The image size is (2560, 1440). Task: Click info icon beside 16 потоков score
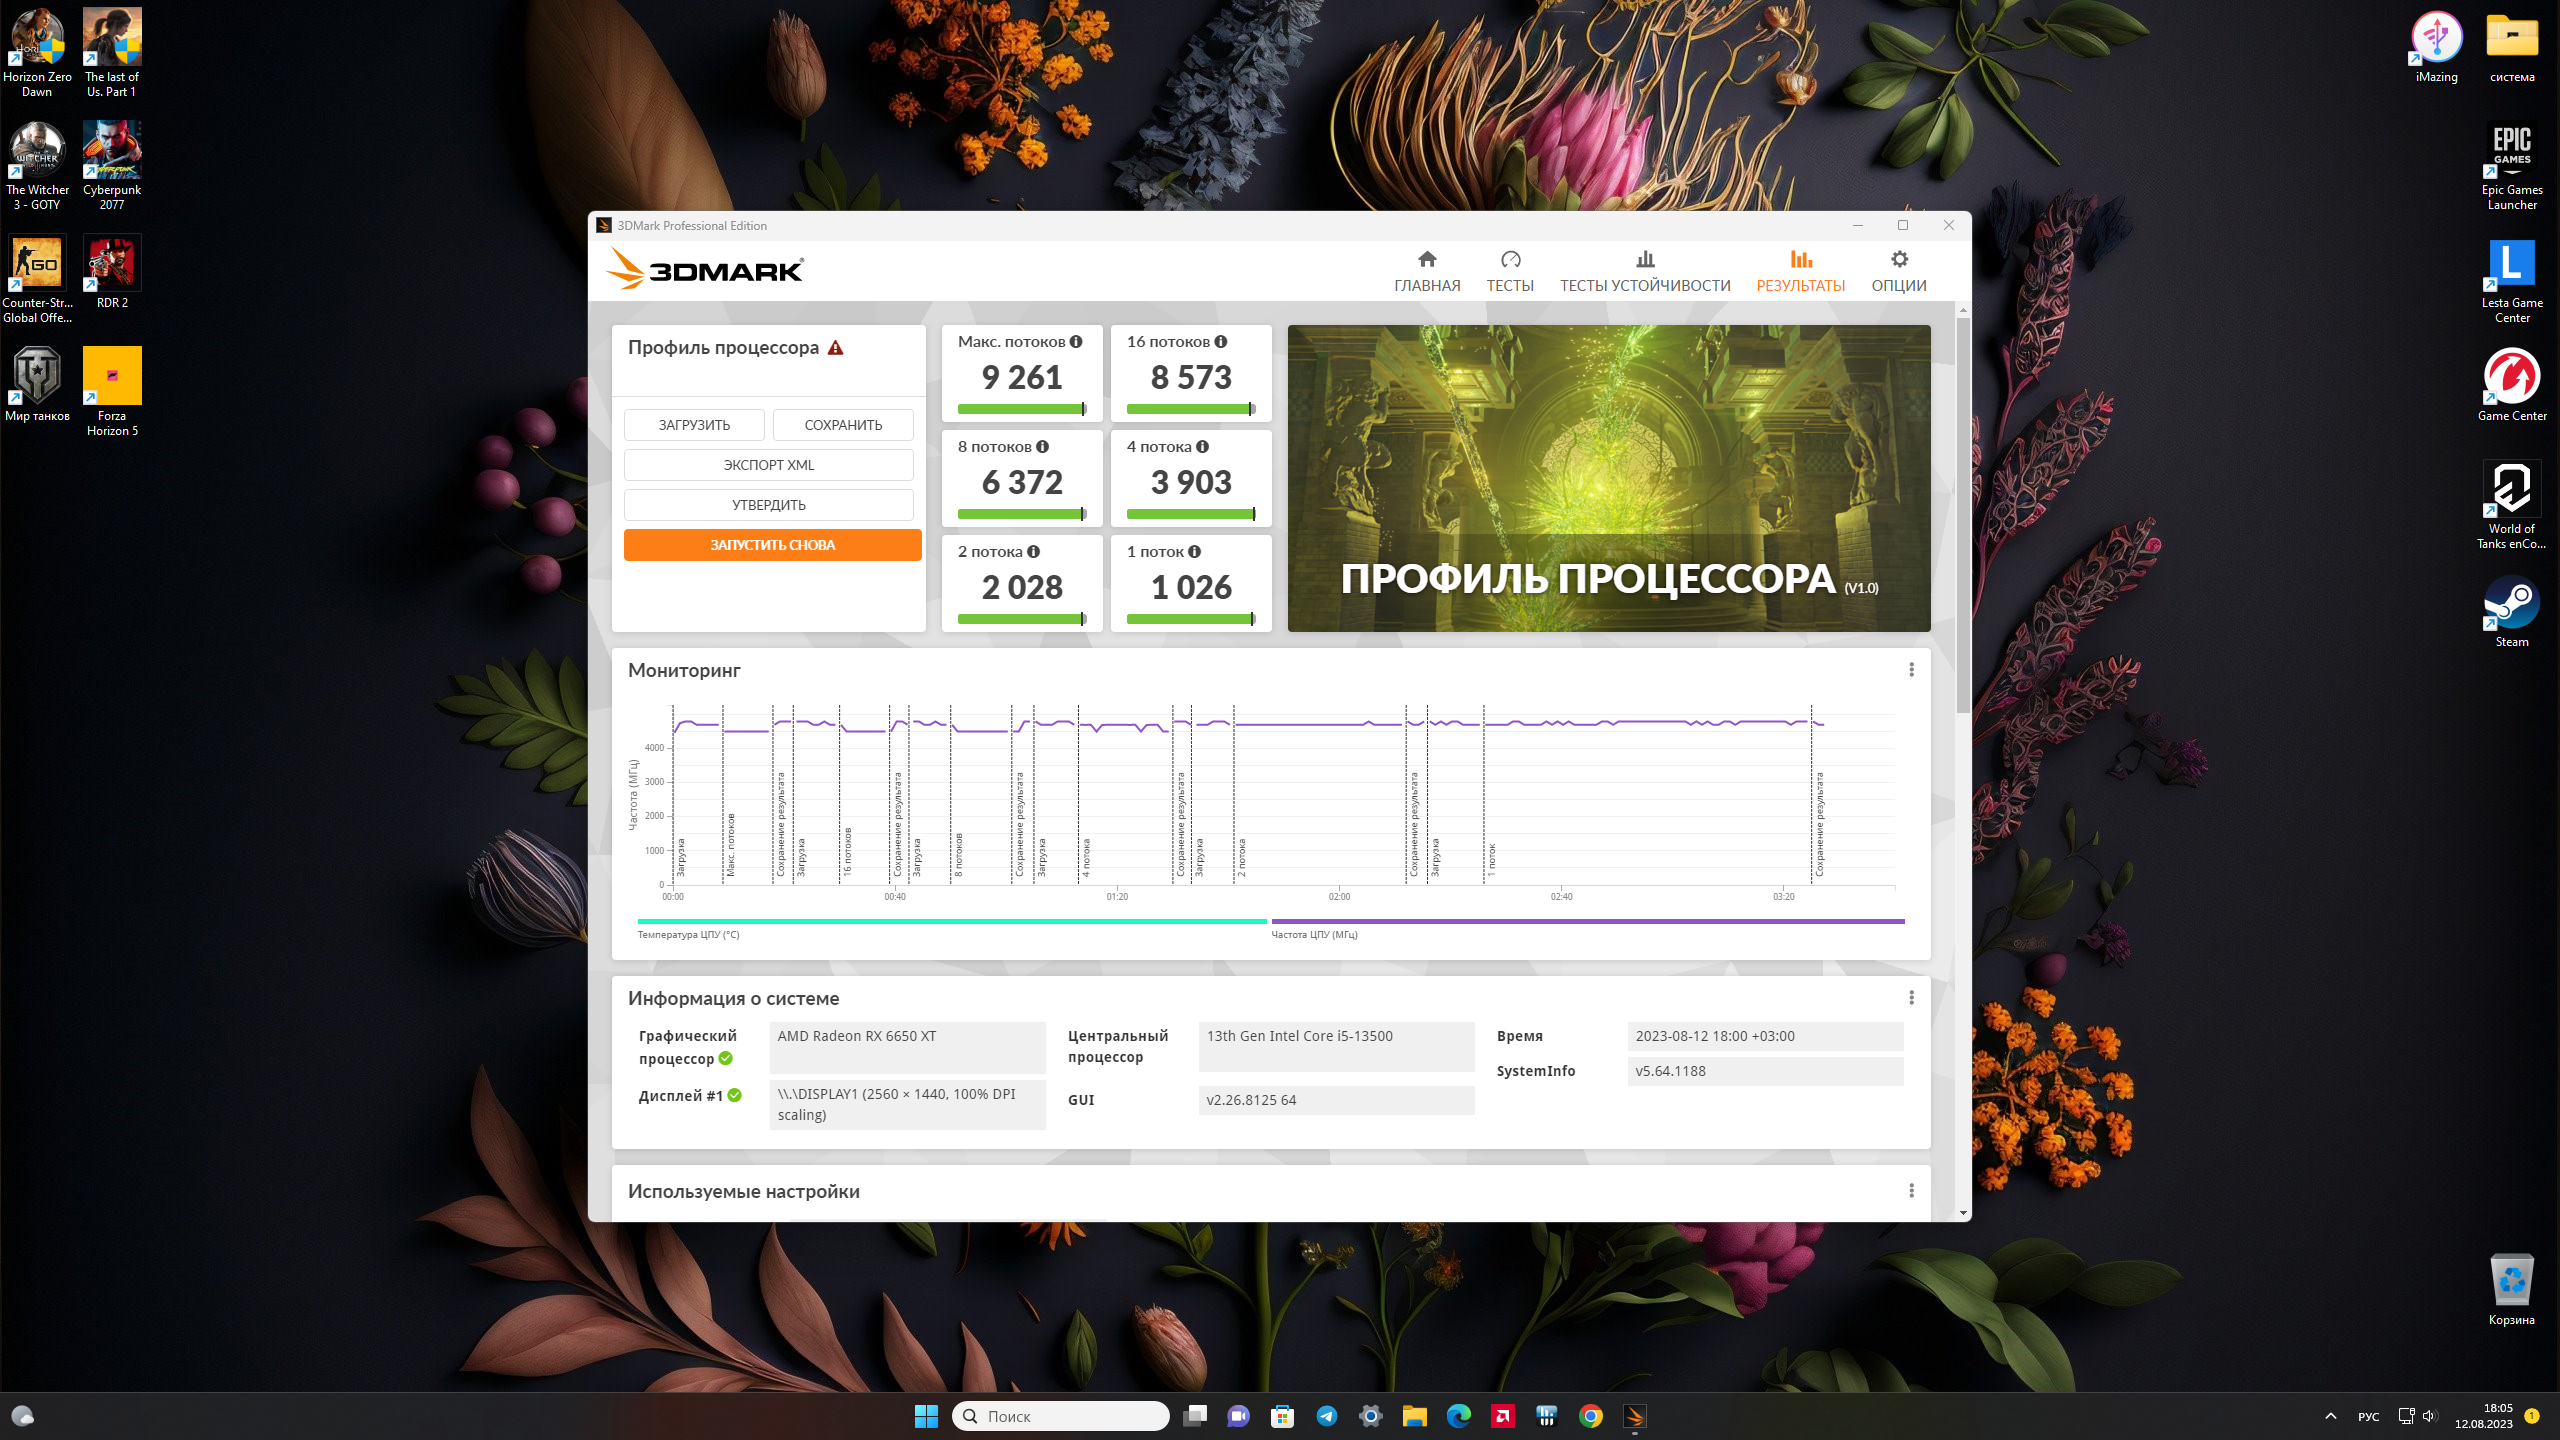click(x=1221, y=342)
